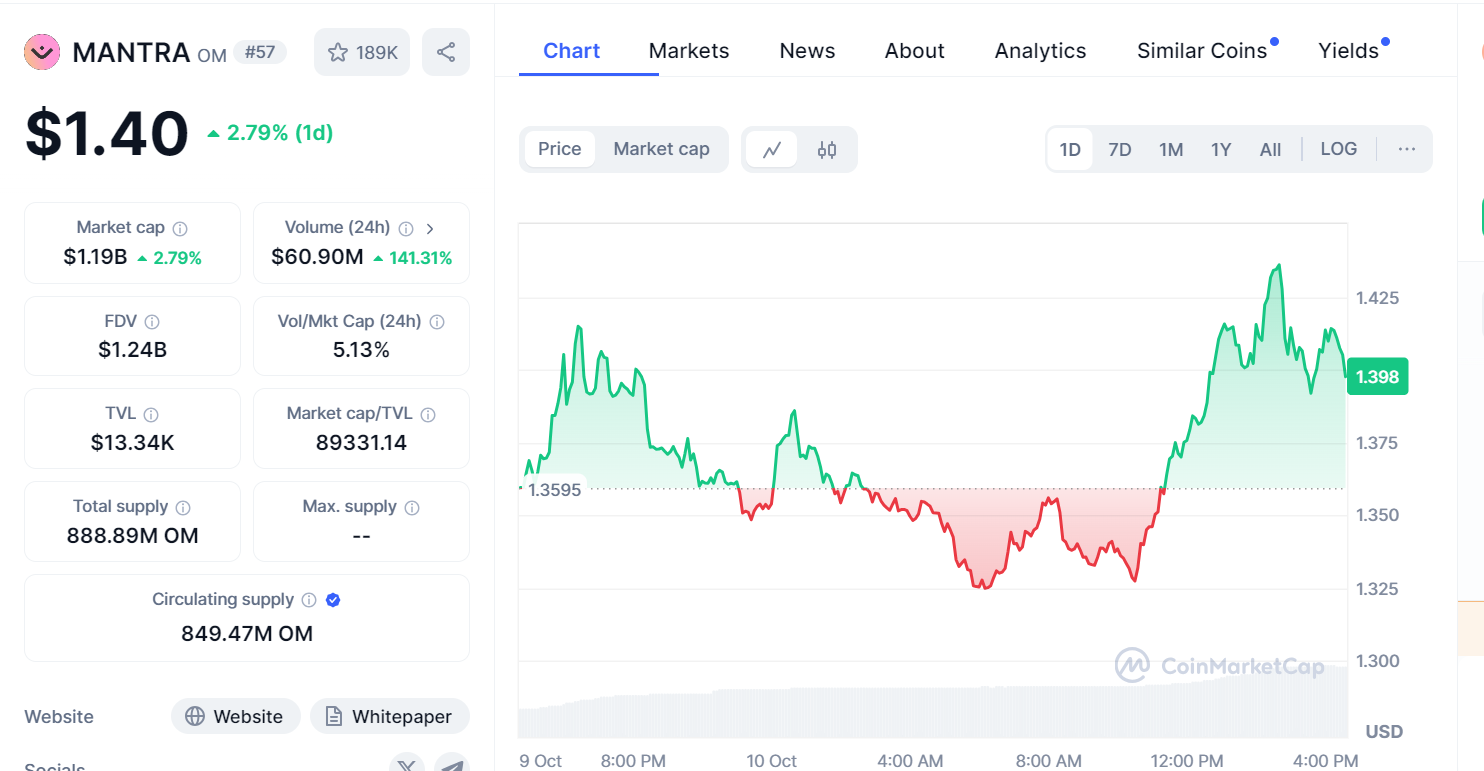Viewport: 1484px width, 771px height.
Task: Add MANTRA to watchlist with star button
Action: coord(362,52)
